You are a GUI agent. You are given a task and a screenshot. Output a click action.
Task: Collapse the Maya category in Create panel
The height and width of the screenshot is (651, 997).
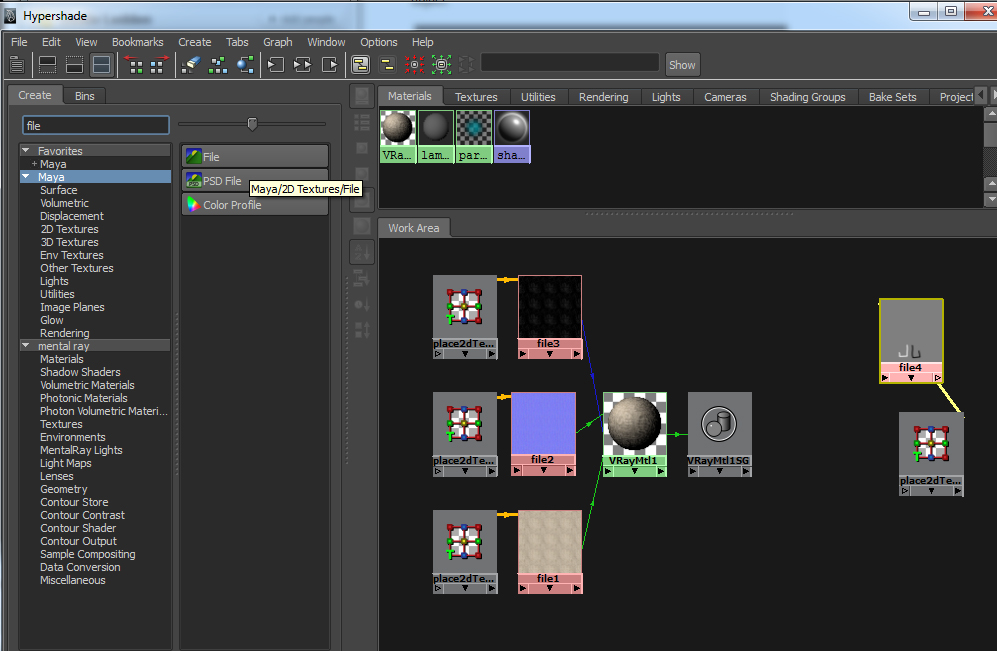(24, 176)
